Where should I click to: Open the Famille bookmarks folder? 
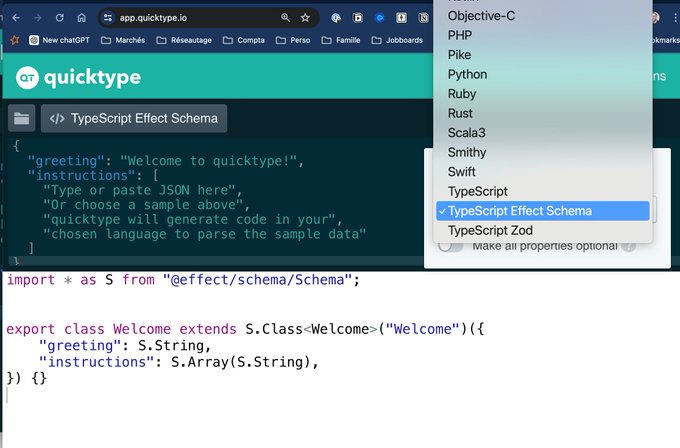click(x=341, y=40)
